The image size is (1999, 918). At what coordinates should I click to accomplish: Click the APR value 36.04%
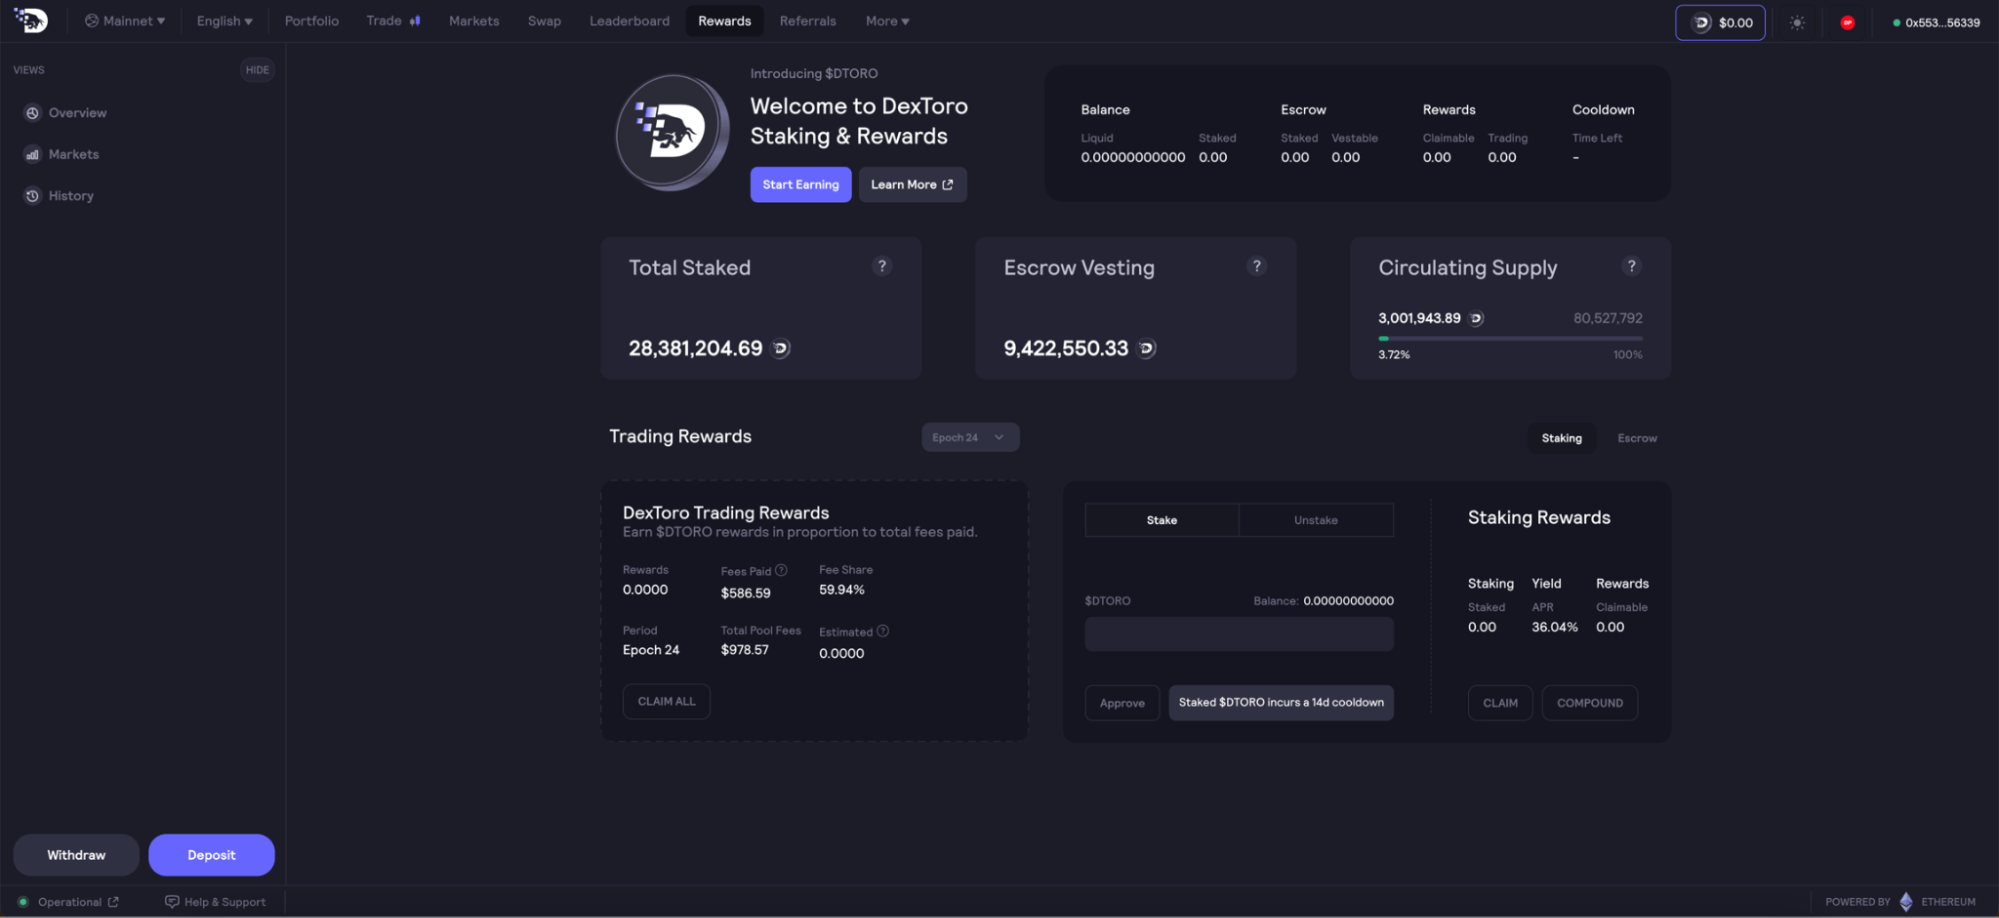(1555, 627)
